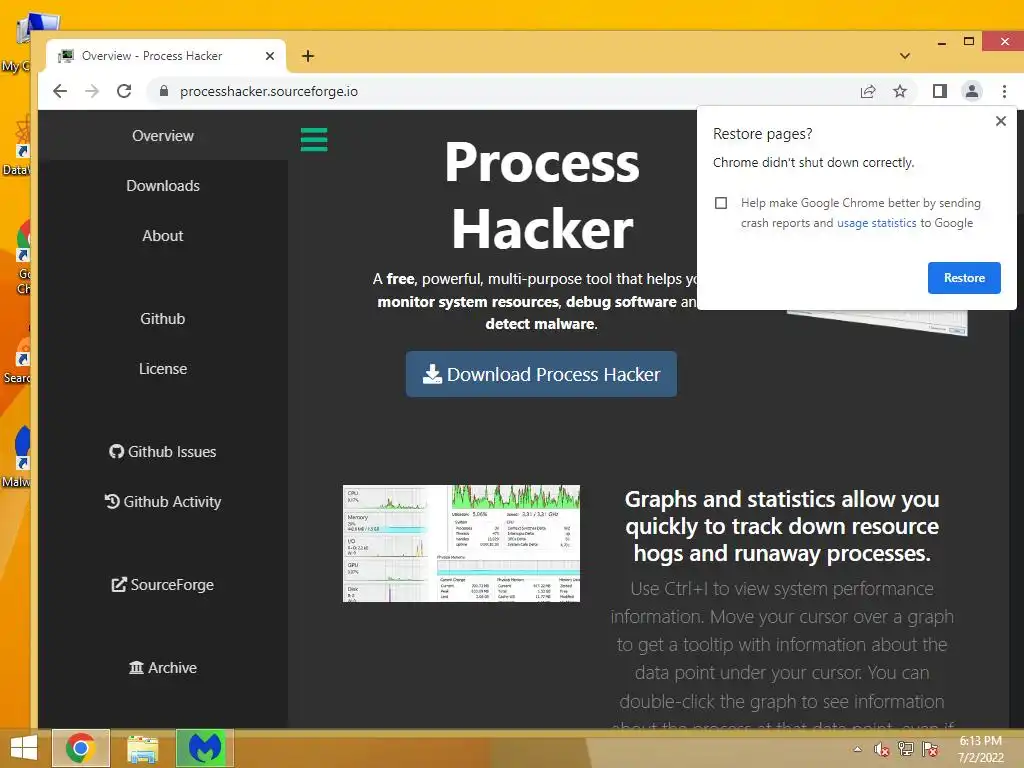This screenshot has width=1024, height=768.
Task: Reload the page with the refresh icon
Action: (124, 91)
